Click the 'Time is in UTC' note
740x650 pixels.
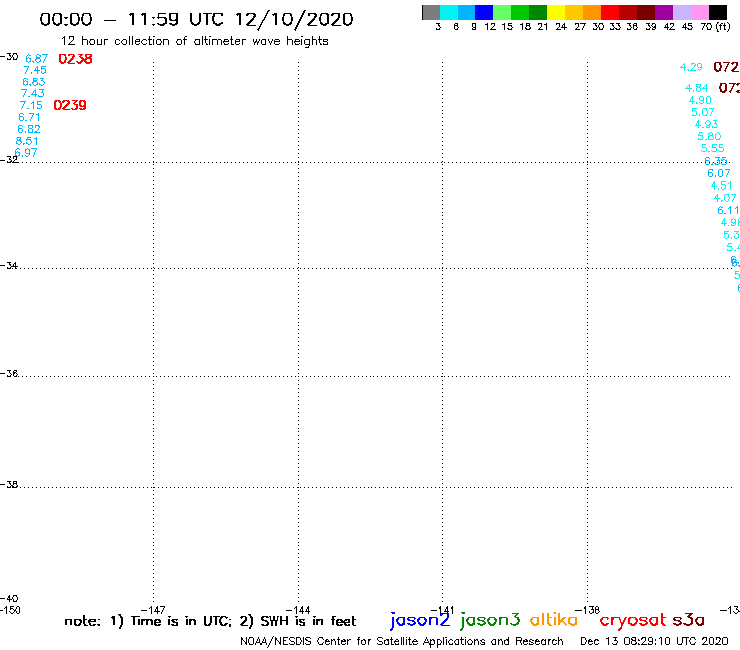coord(181,621)
